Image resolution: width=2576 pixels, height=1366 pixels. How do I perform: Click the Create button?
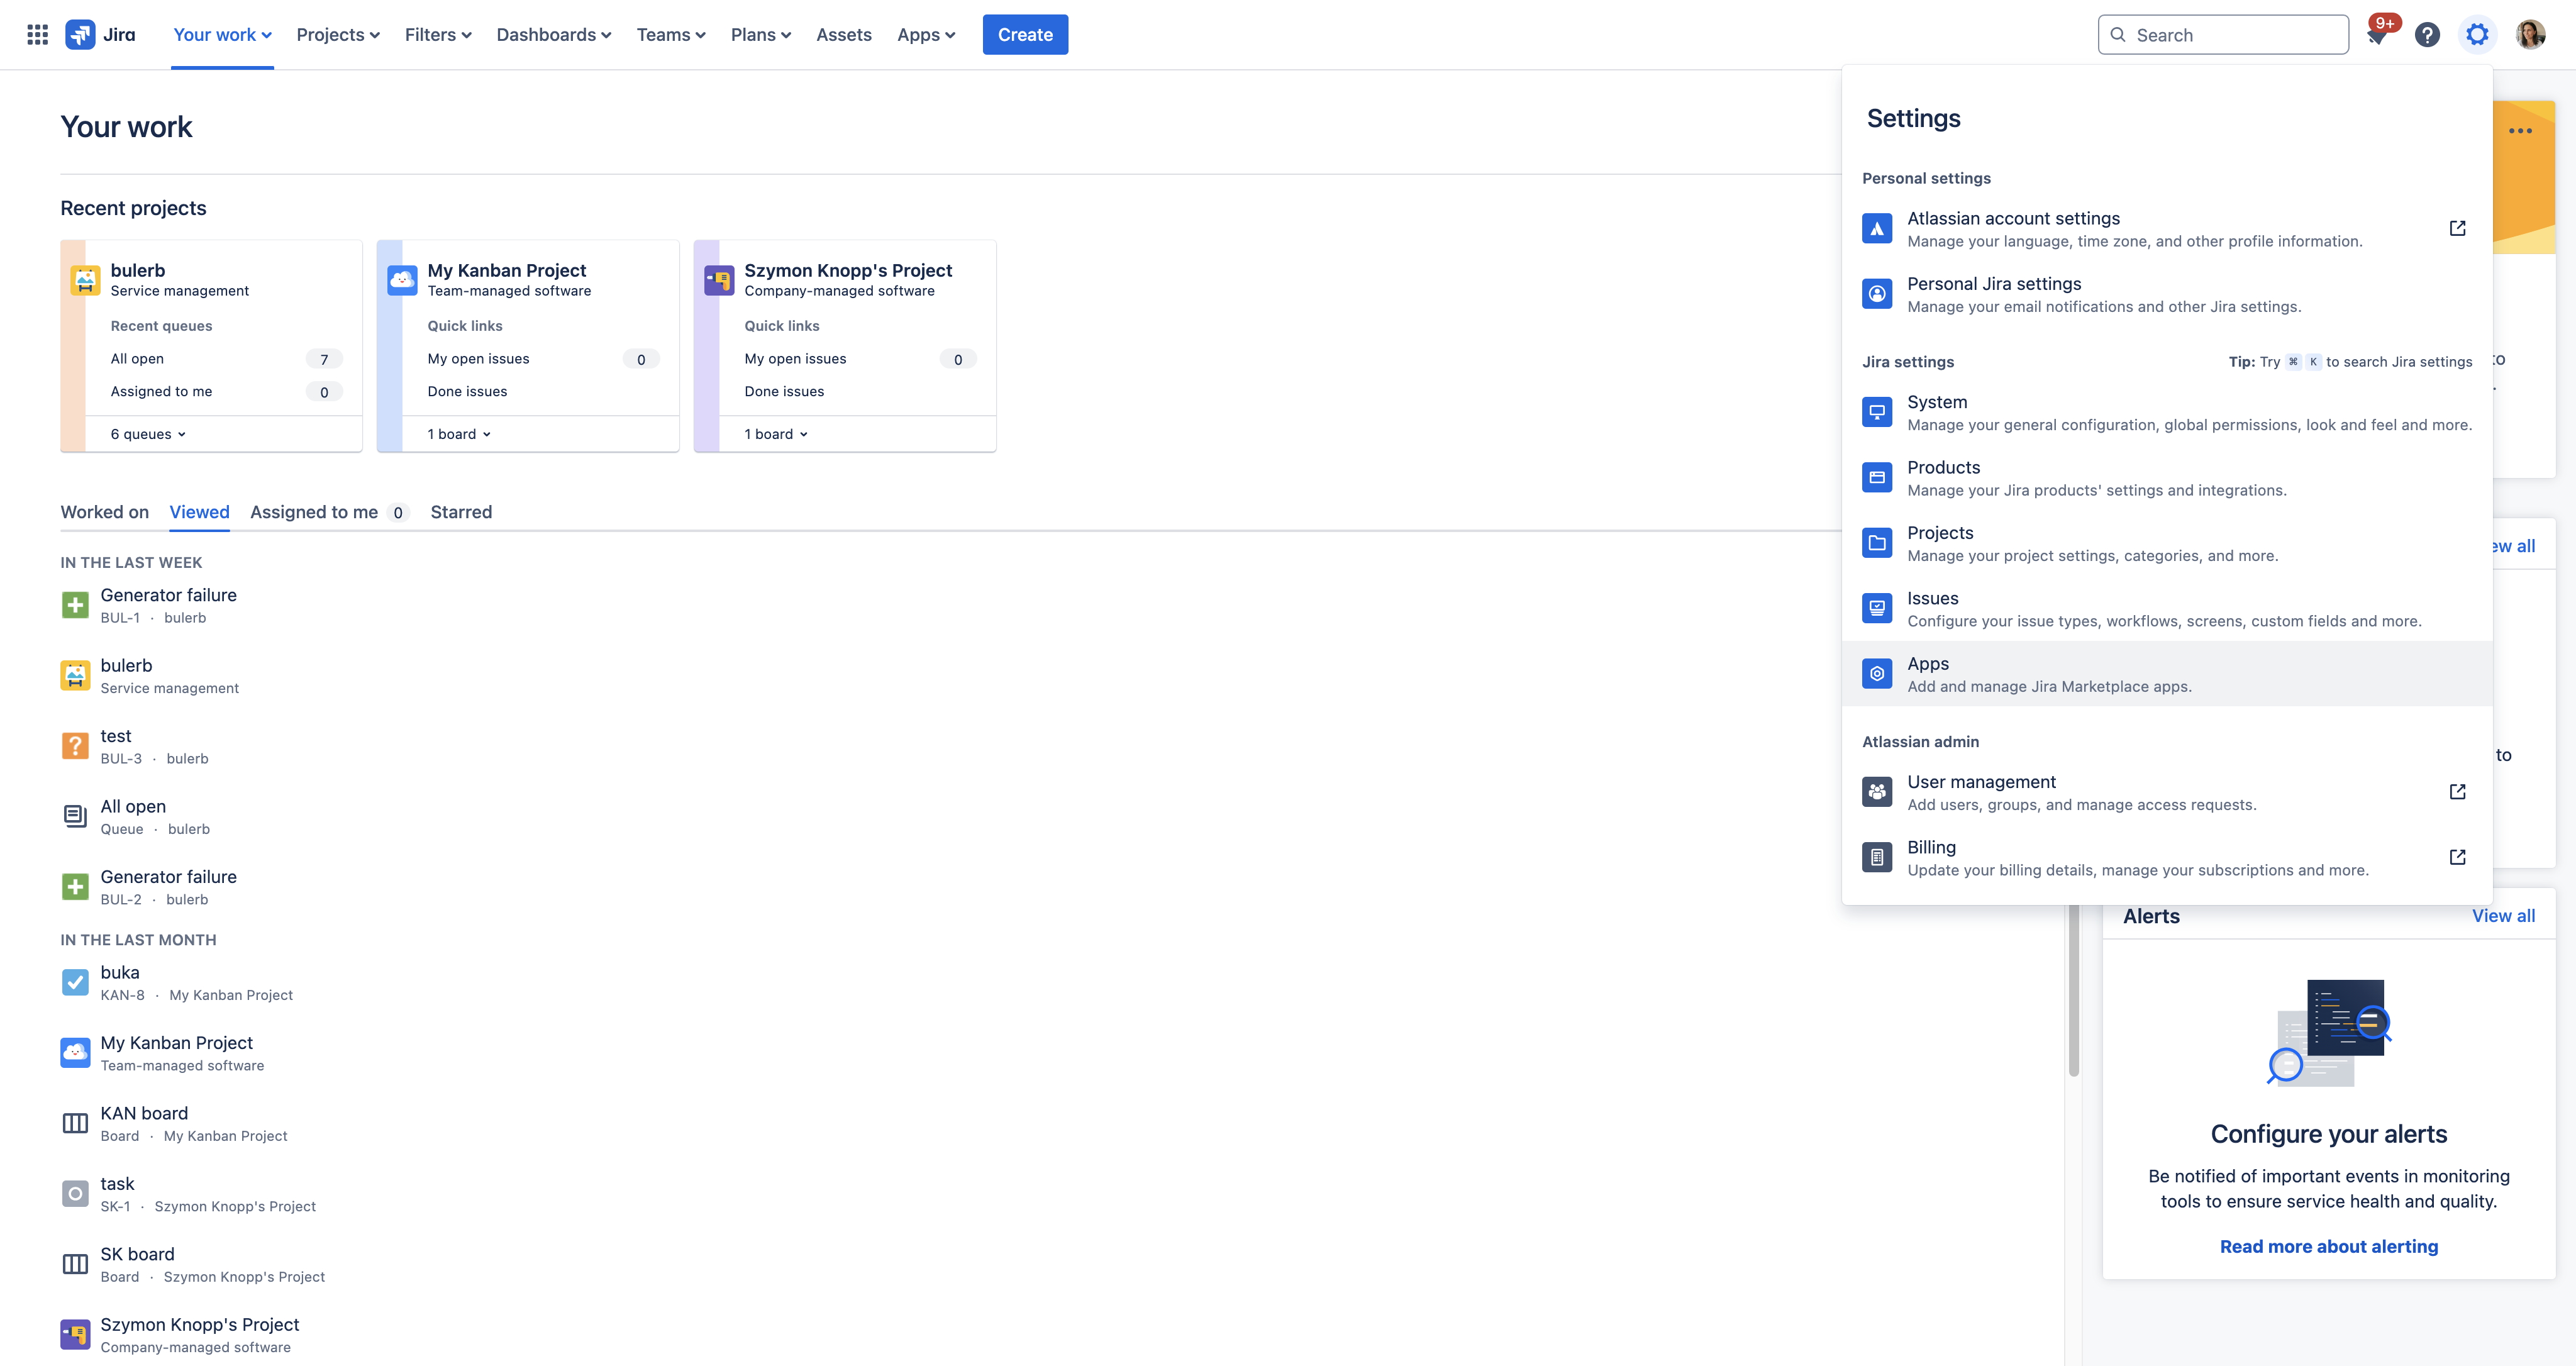pyautogui.click(x=1025, y=35)
